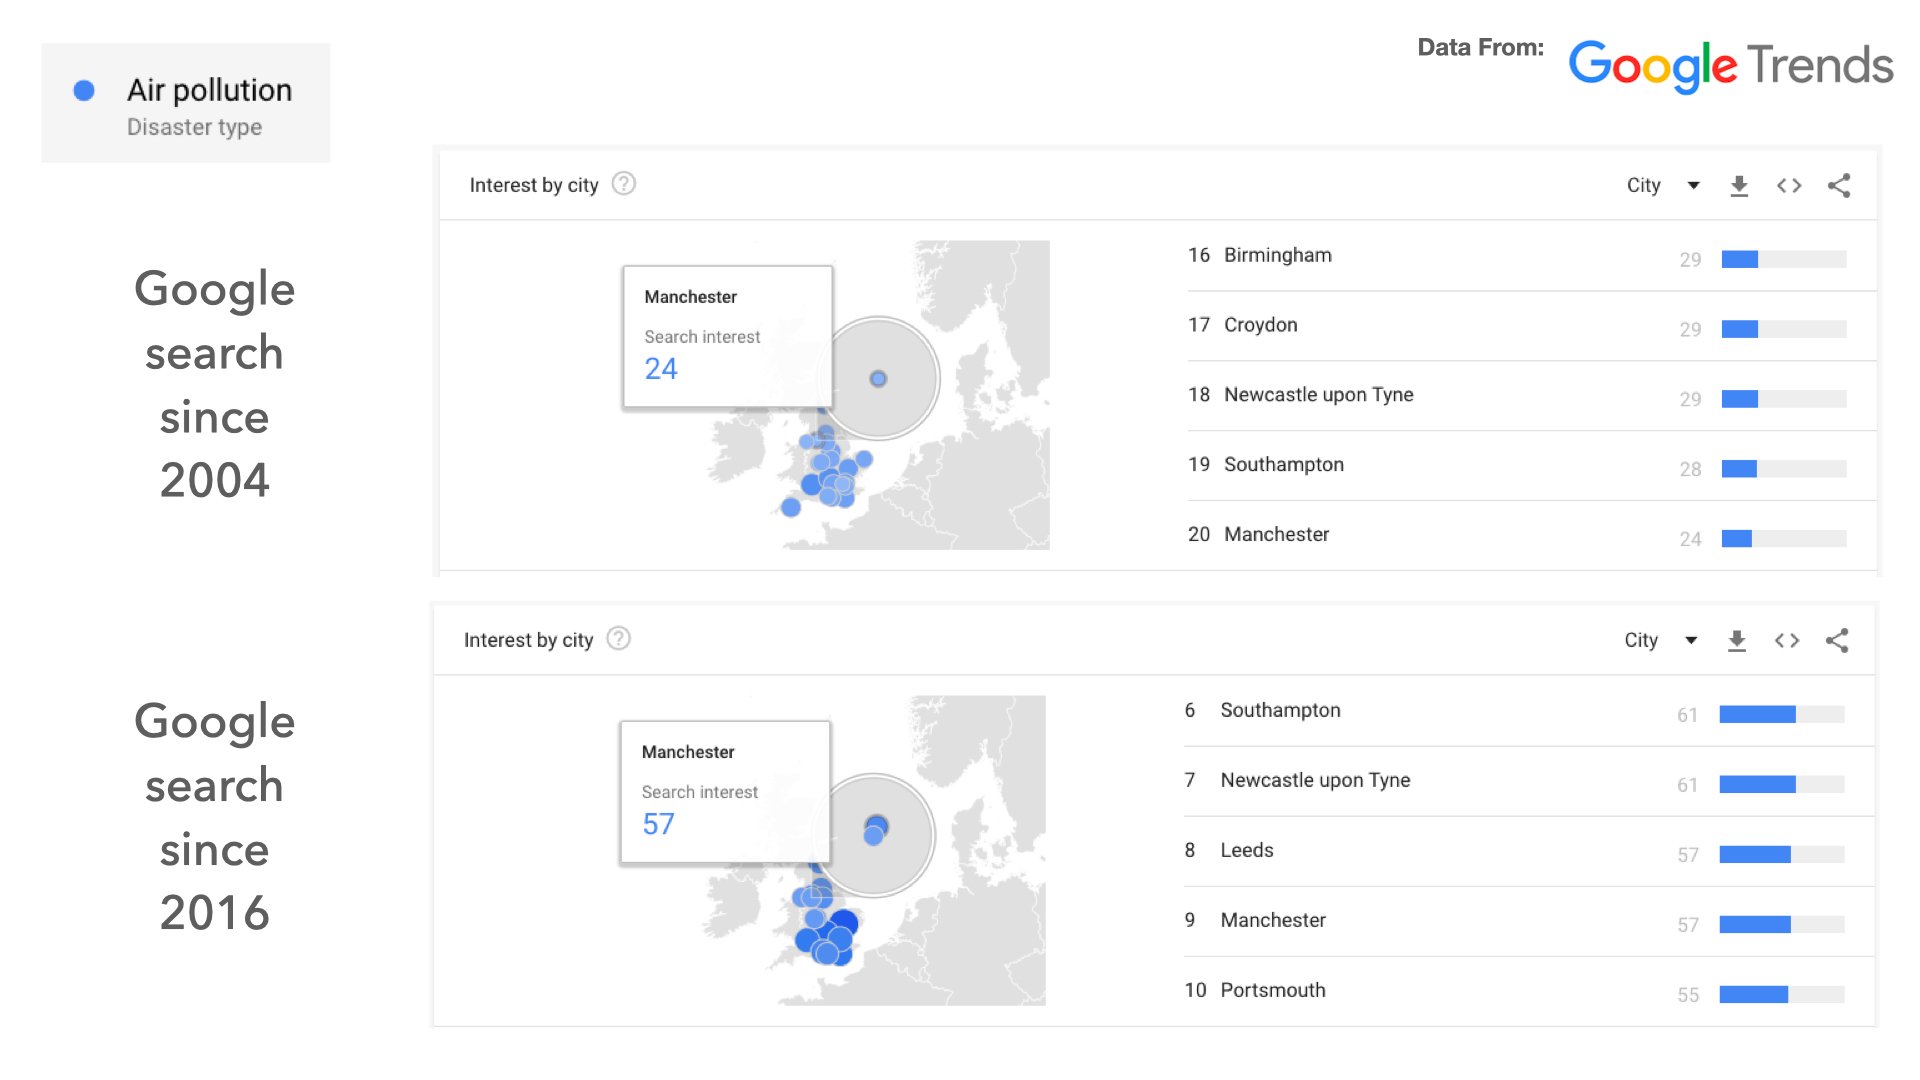
Task: Download the bottom Interest by city data
Action: (x=1737, y=641)
